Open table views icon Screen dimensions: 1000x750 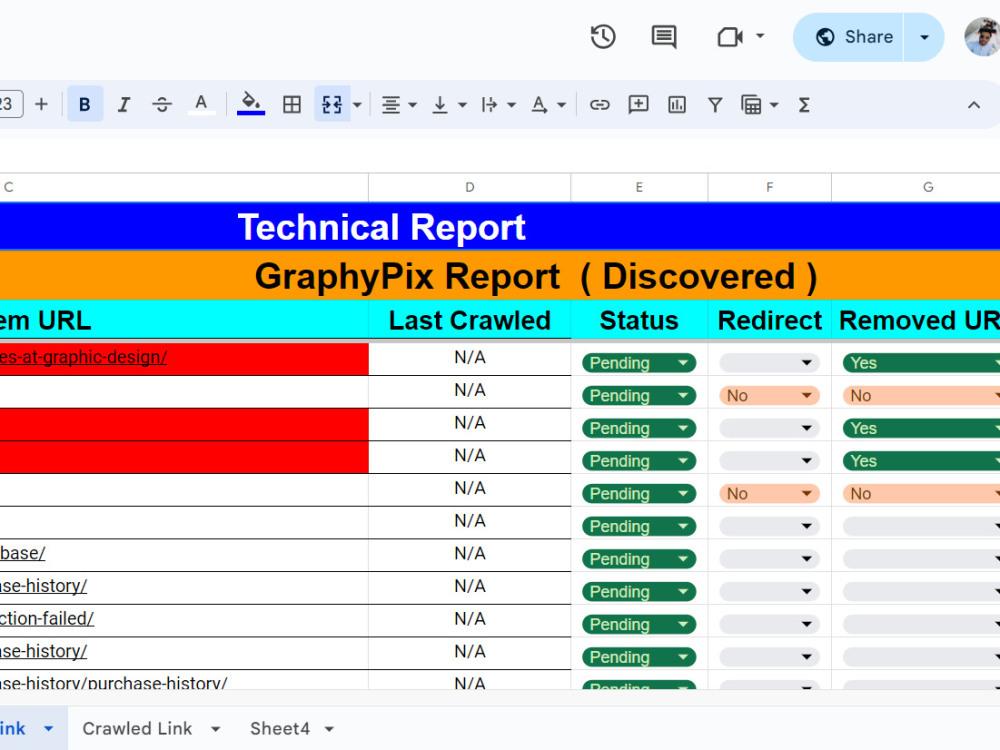coord(751,105)
